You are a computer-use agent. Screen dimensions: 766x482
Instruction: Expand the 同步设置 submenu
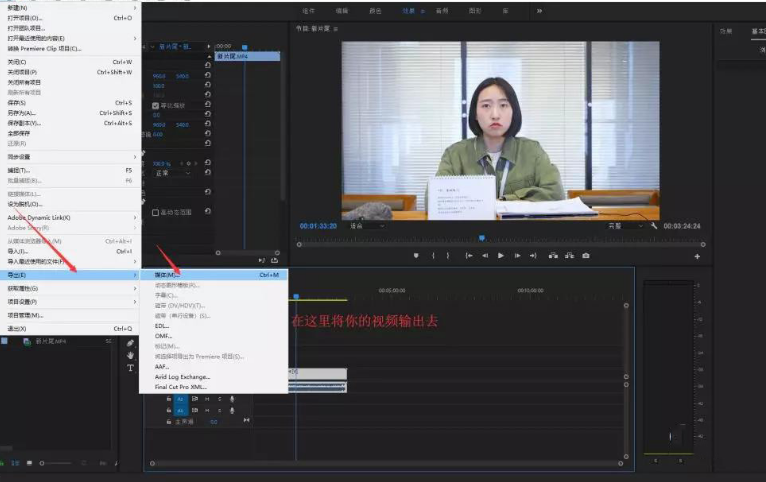[x=70, y=157]
